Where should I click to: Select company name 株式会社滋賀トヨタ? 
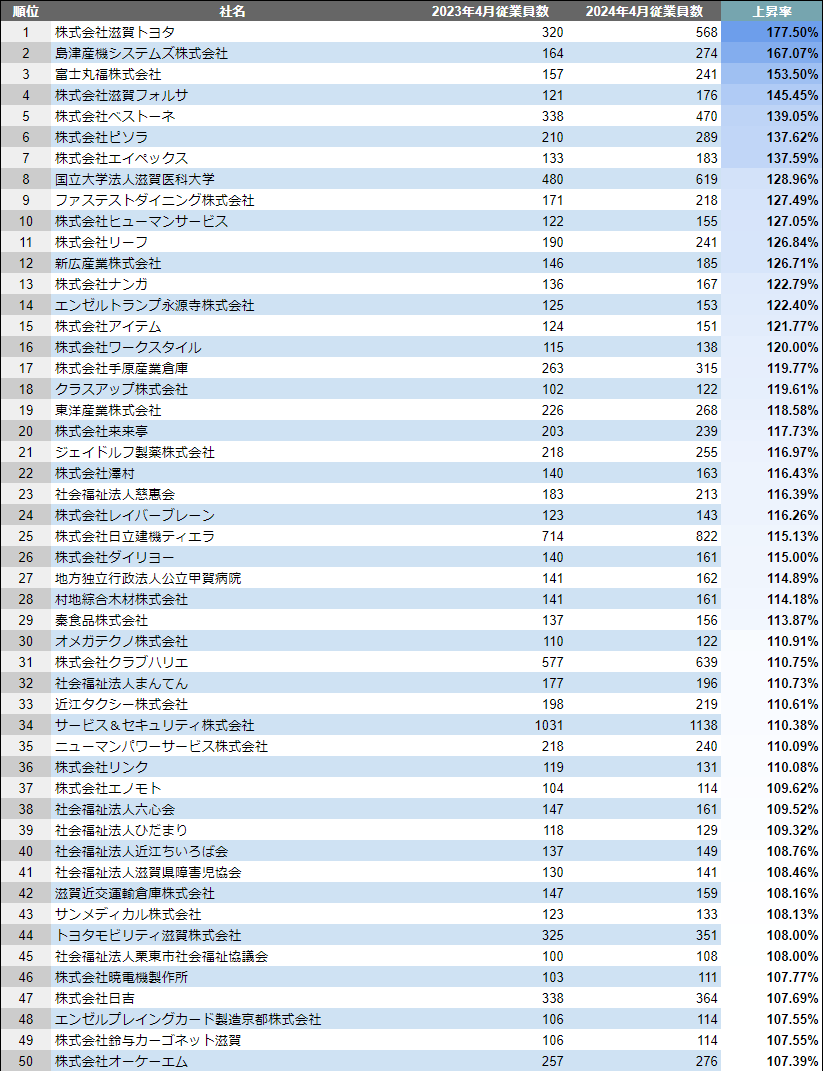(233, 32)
